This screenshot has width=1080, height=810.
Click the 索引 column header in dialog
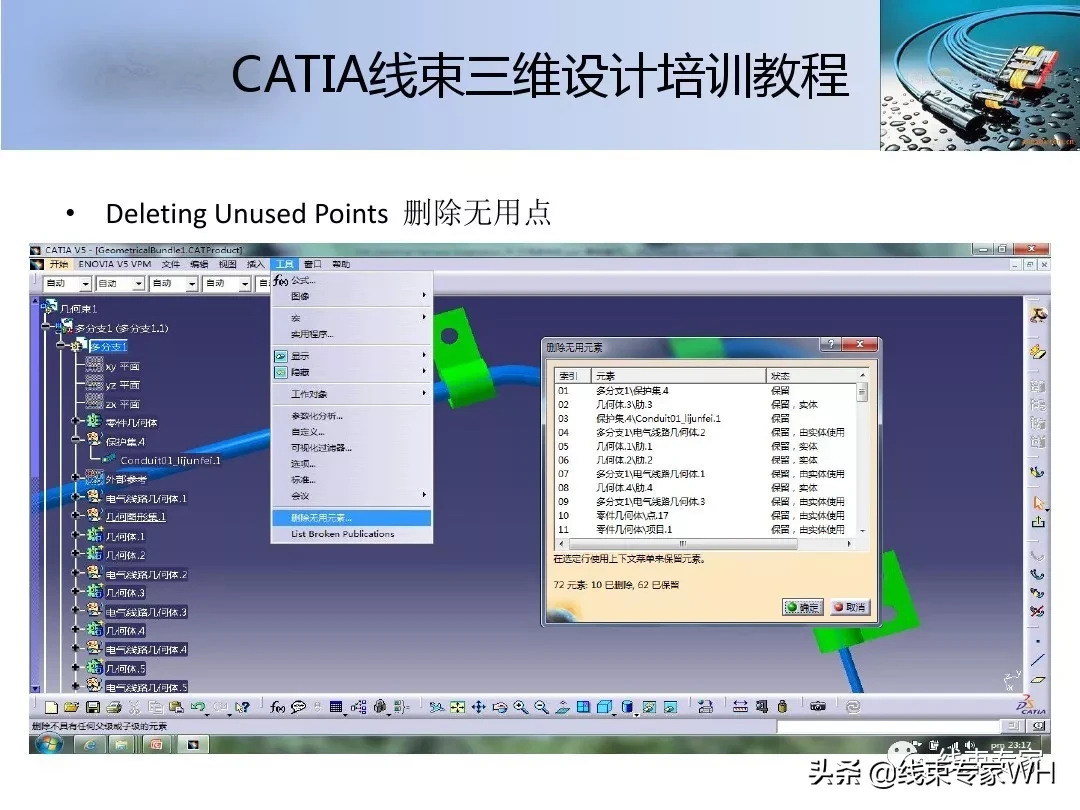coord(573,375)
